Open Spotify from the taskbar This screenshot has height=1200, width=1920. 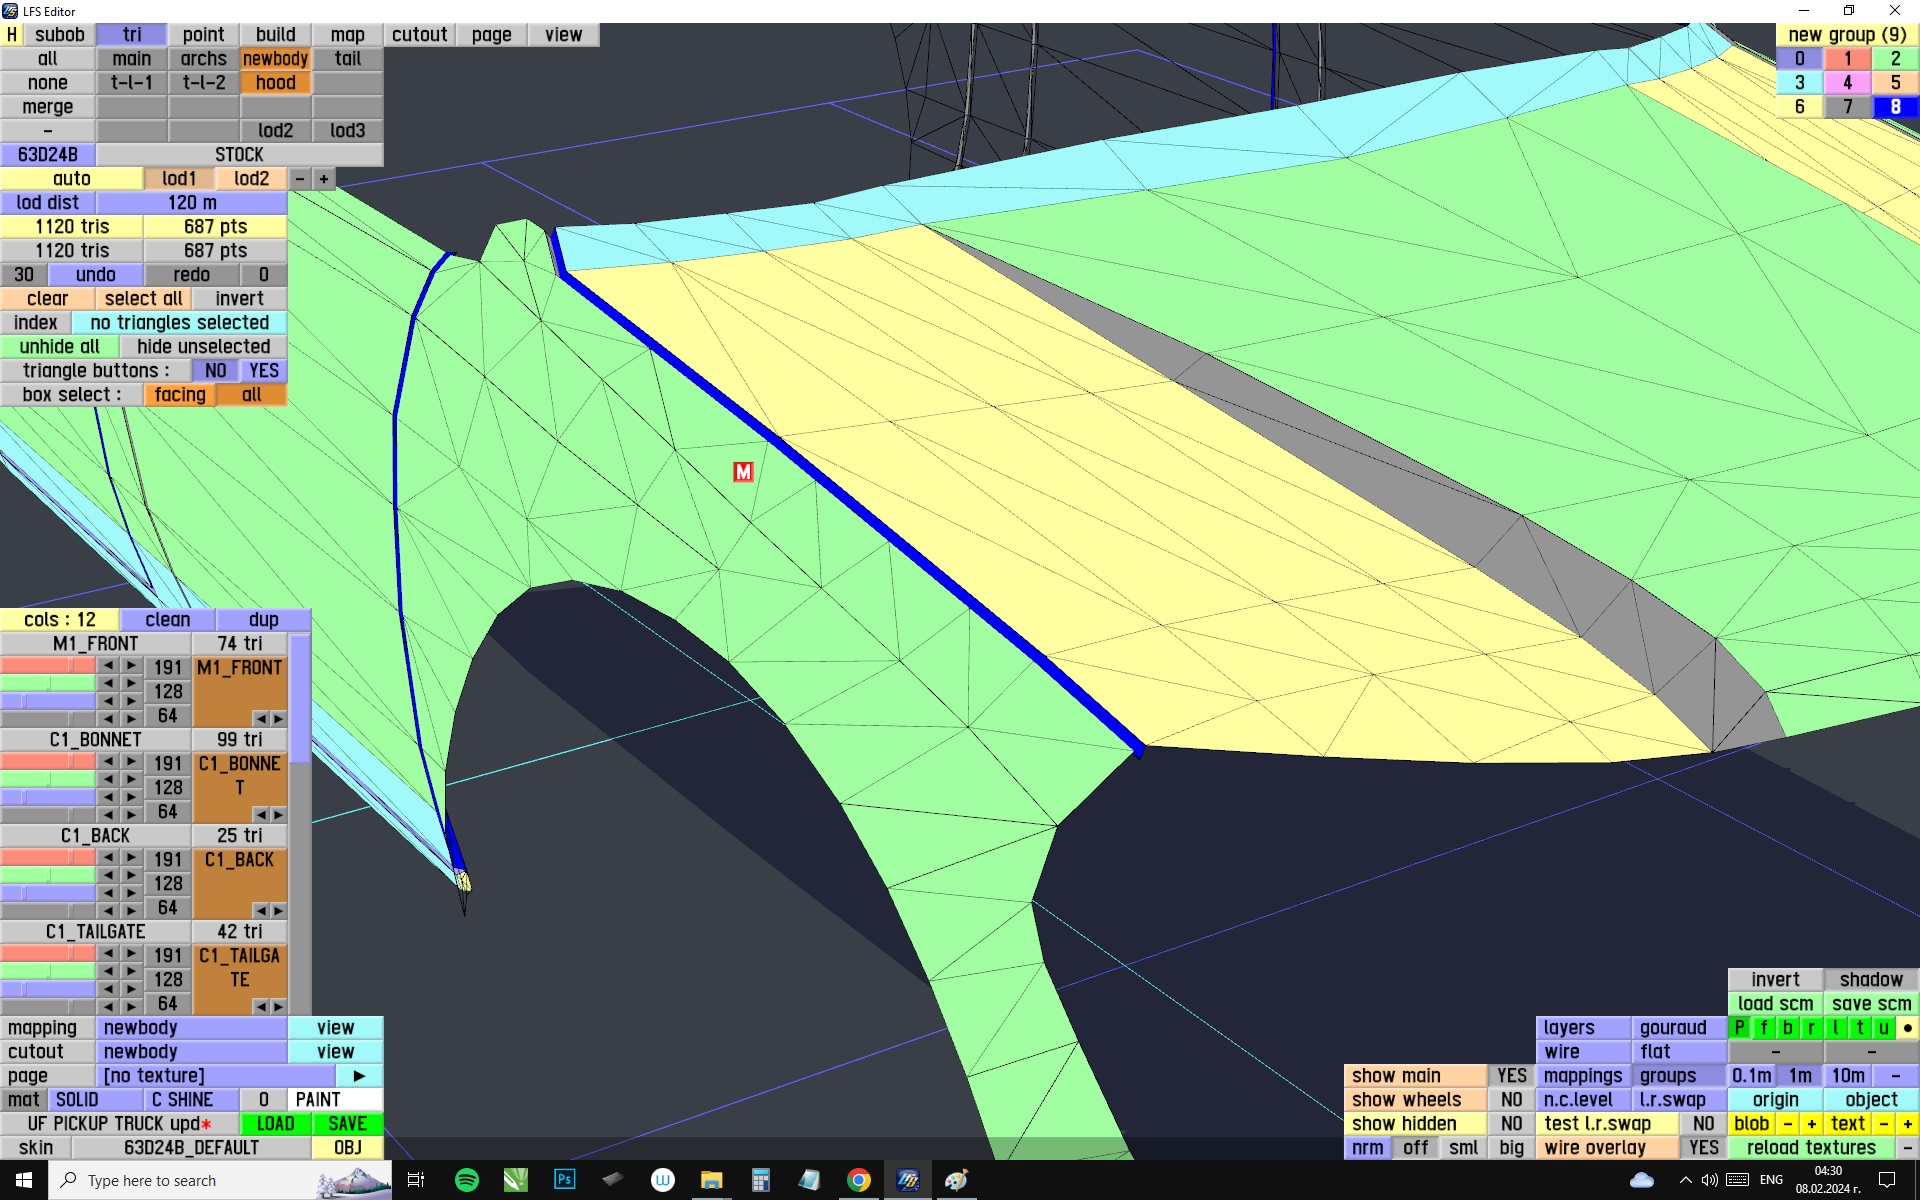pyautogui.click(x=466, y=1180)
